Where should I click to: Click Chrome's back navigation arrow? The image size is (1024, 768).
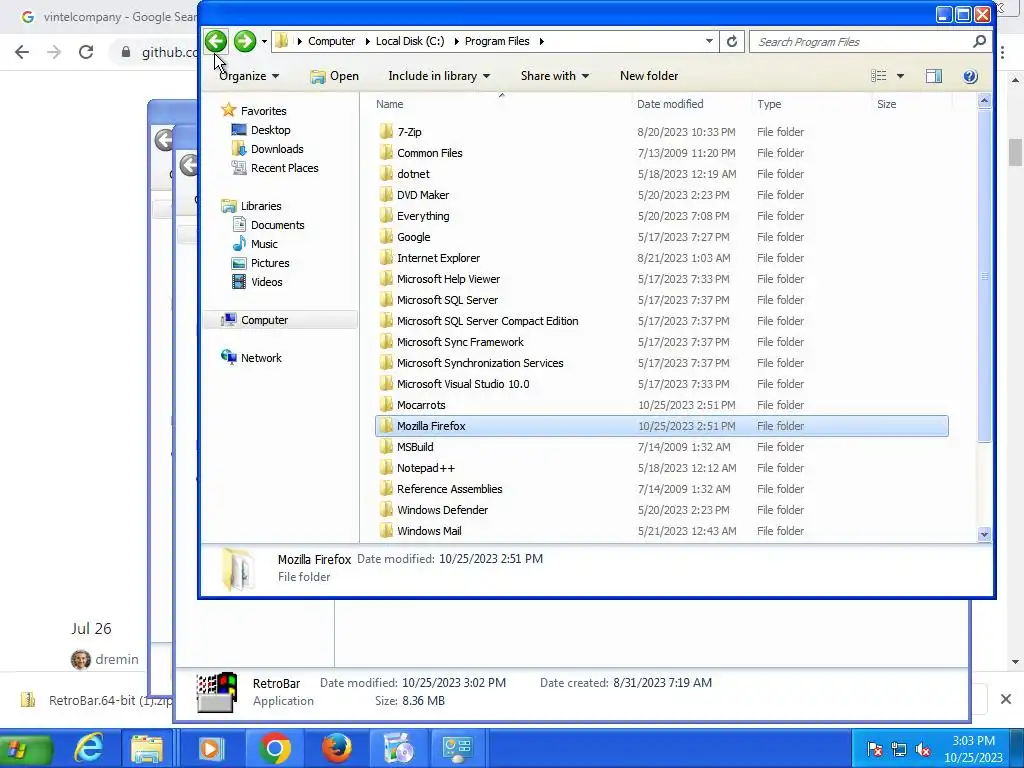[x=22, y=52]
